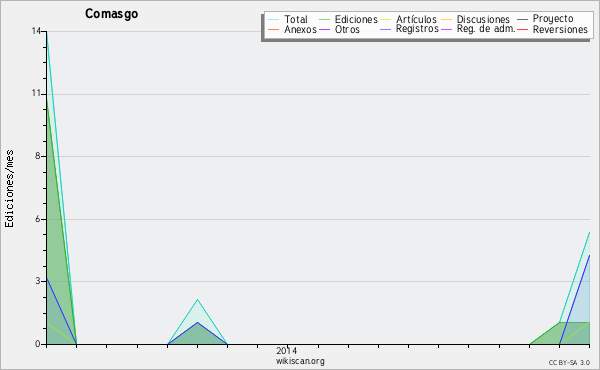The image size is (600, 370).
Task: Click the peak of the middle small triangle
Action: coord(197,300)
